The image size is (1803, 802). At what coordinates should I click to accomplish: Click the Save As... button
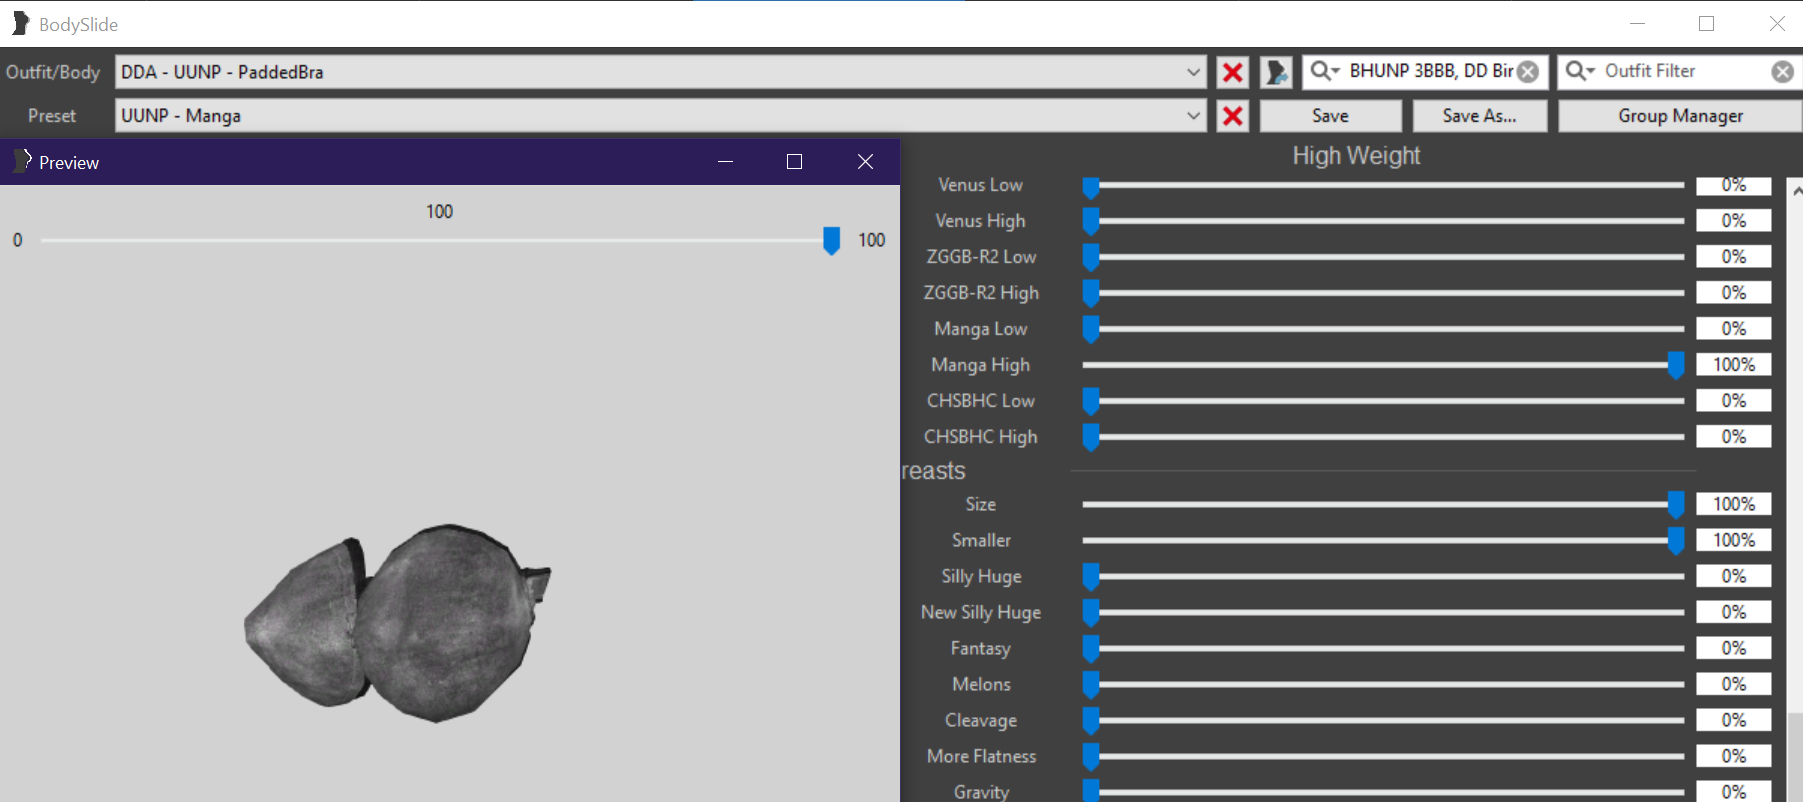pos(1479,116)
